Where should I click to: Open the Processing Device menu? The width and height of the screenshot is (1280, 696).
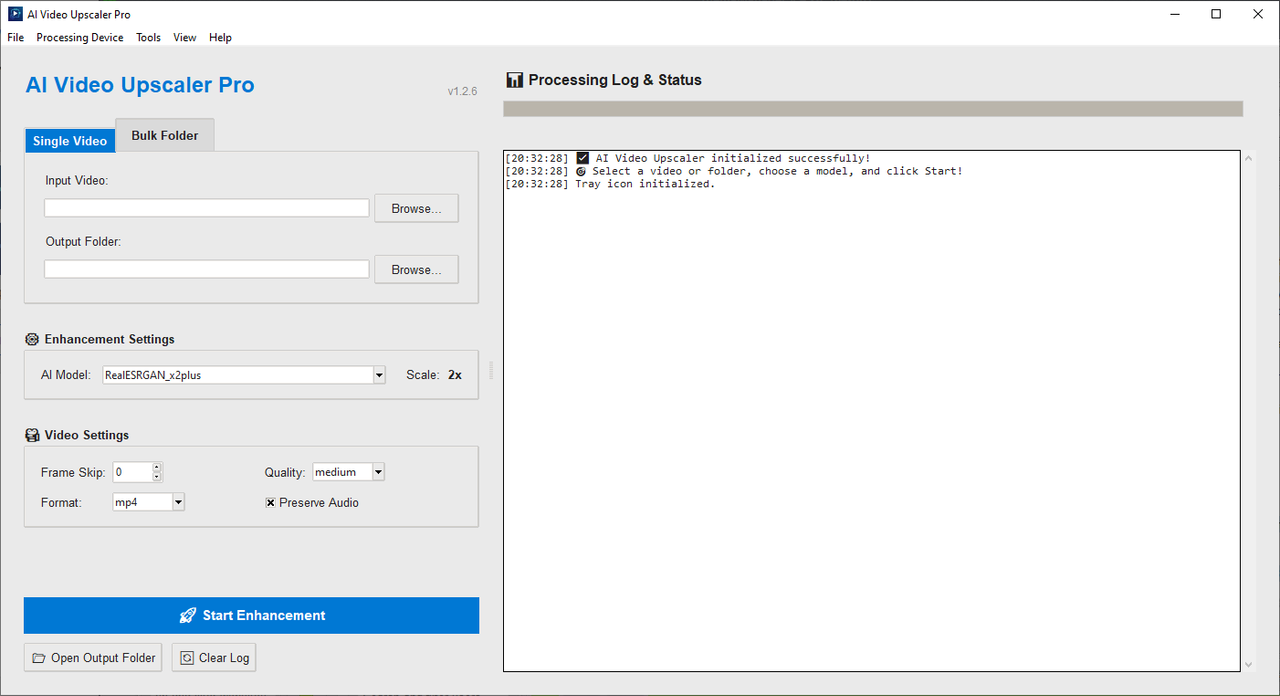tap(80, 38)
